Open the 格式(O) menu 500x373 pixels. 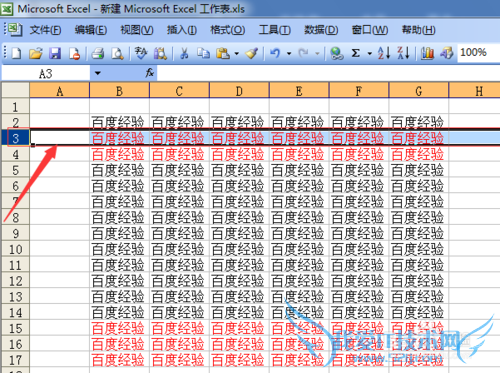(x=228, y=30)
